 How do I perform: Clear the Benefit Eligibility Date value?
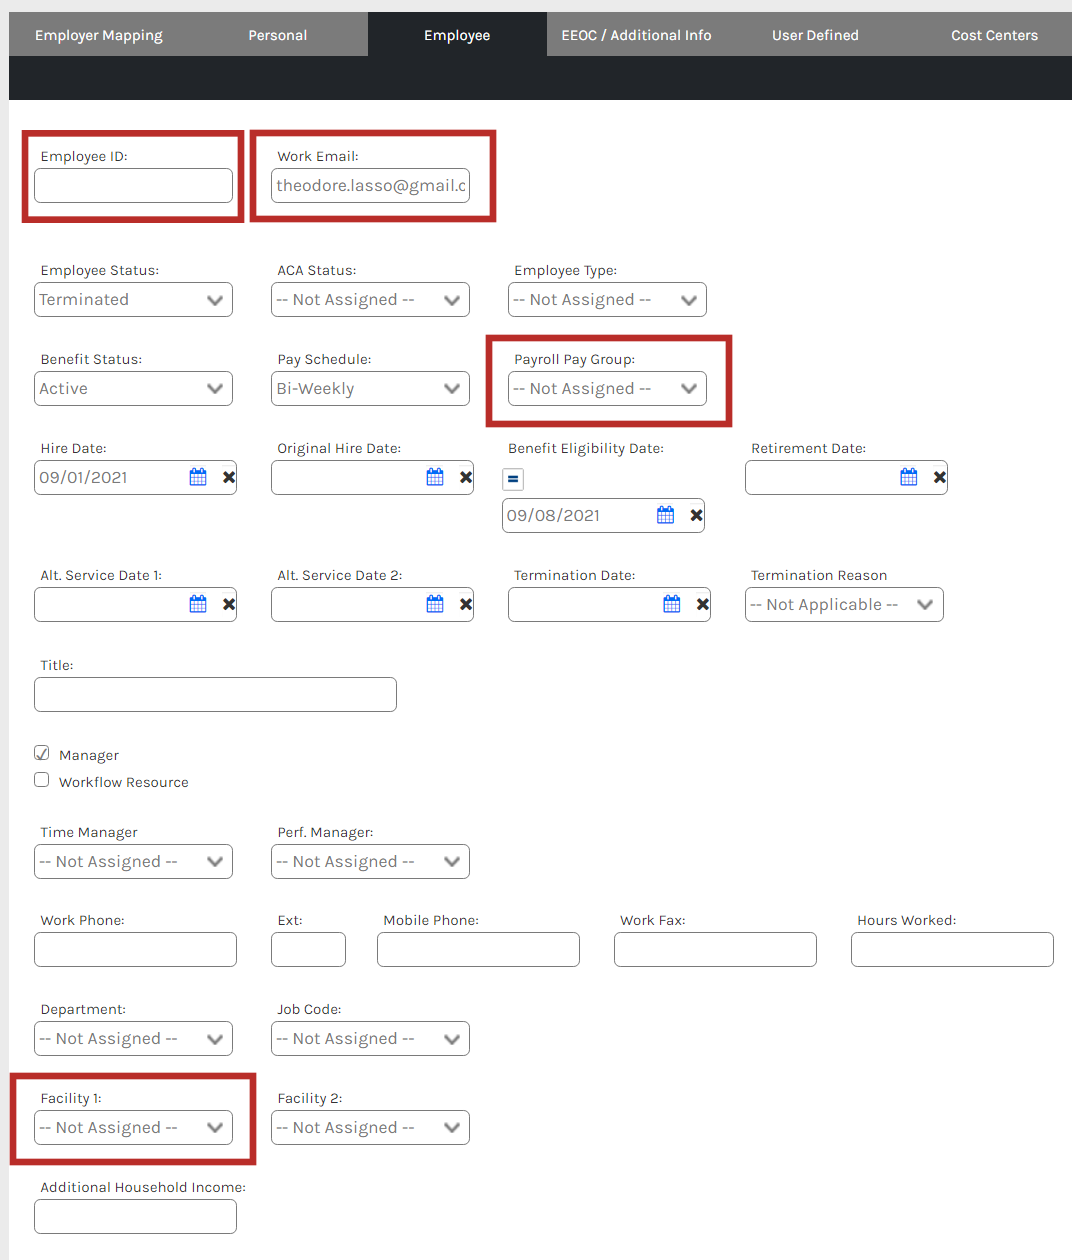tap(697, 515)
